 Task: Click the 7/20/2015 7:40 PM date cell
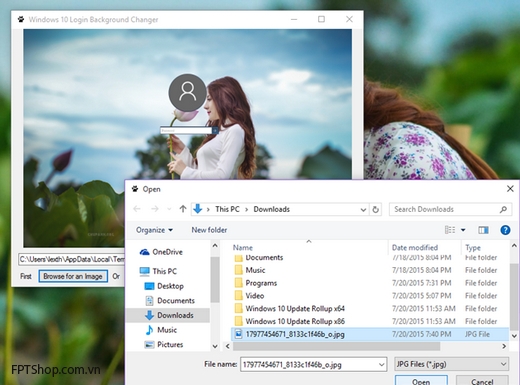(422, 334)
